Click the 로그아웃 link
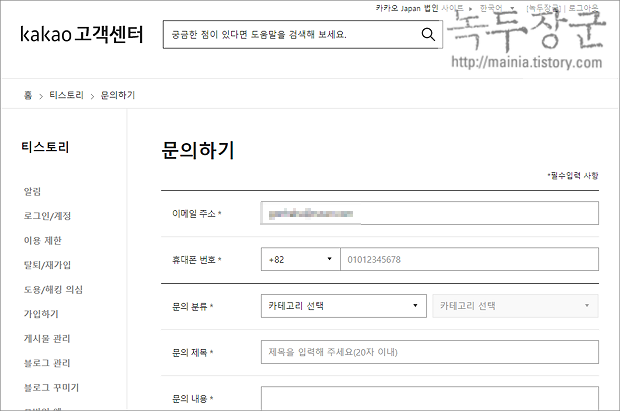This screenshot has width=620, height=411. click(x=583, y=8)
